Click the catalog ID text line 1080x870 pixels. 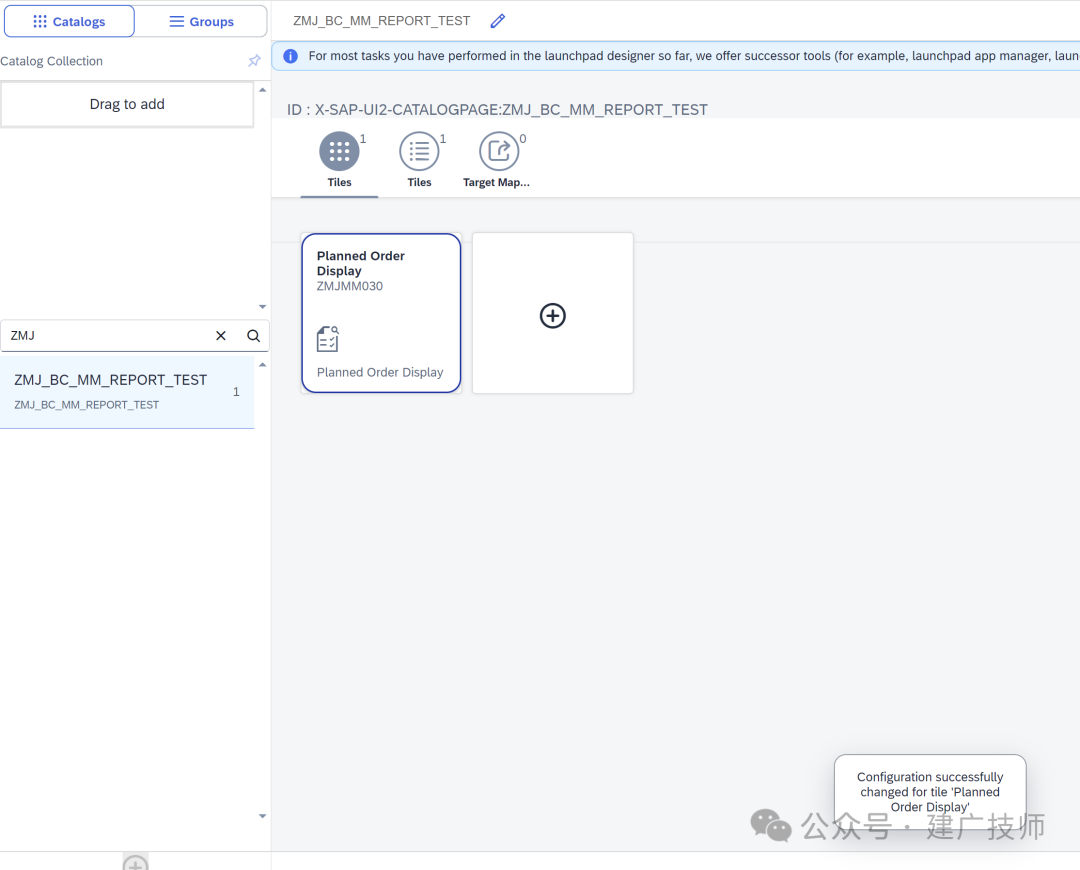497,110
